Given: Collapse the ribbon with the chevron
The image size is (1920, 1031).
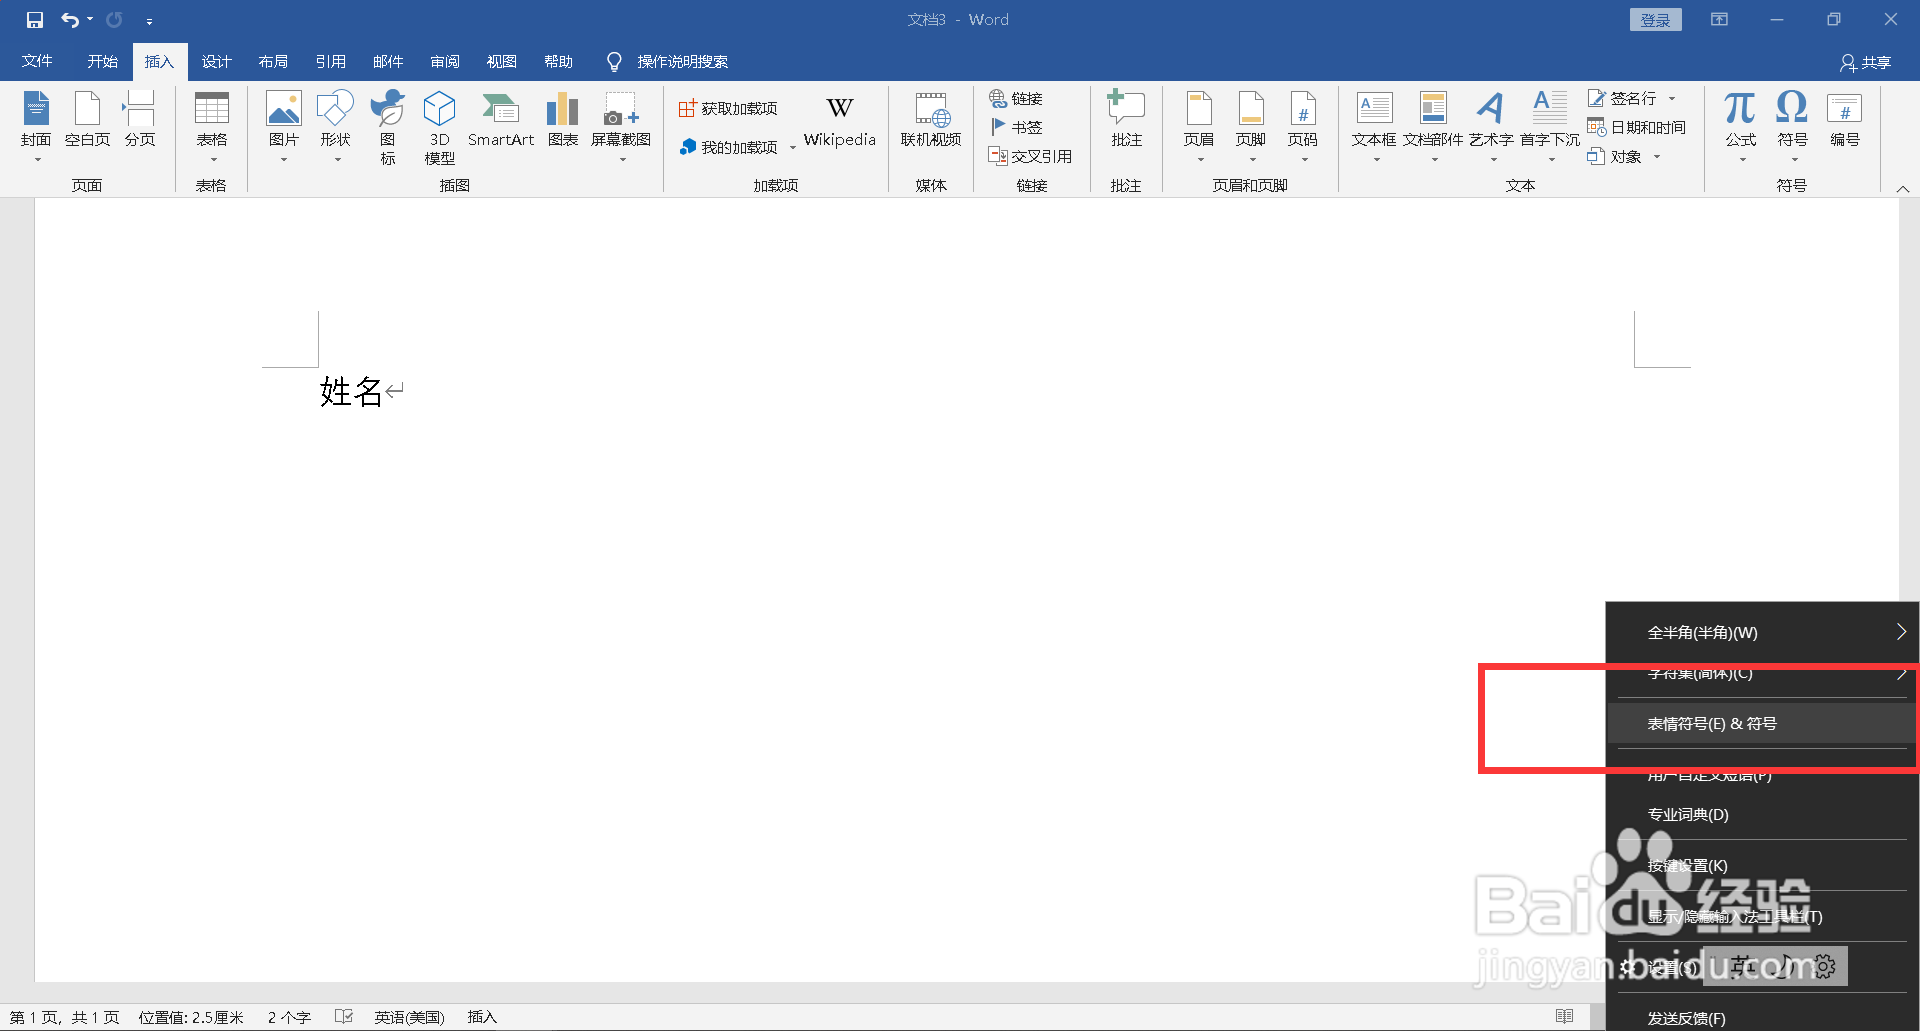Looking at the screenshot, I should coord(1903,188).
